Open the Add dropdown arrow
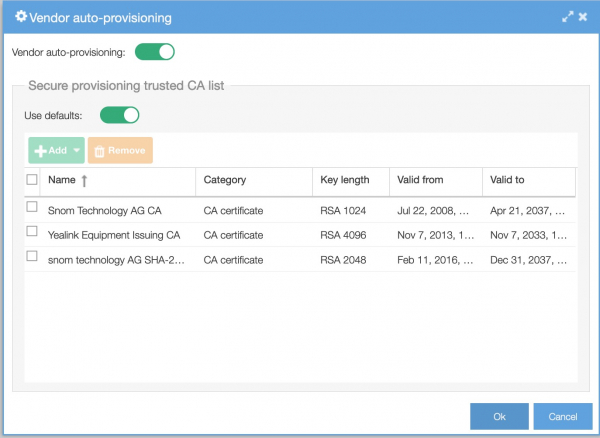Viewport: 600px width, 438px height. (77, 150)
